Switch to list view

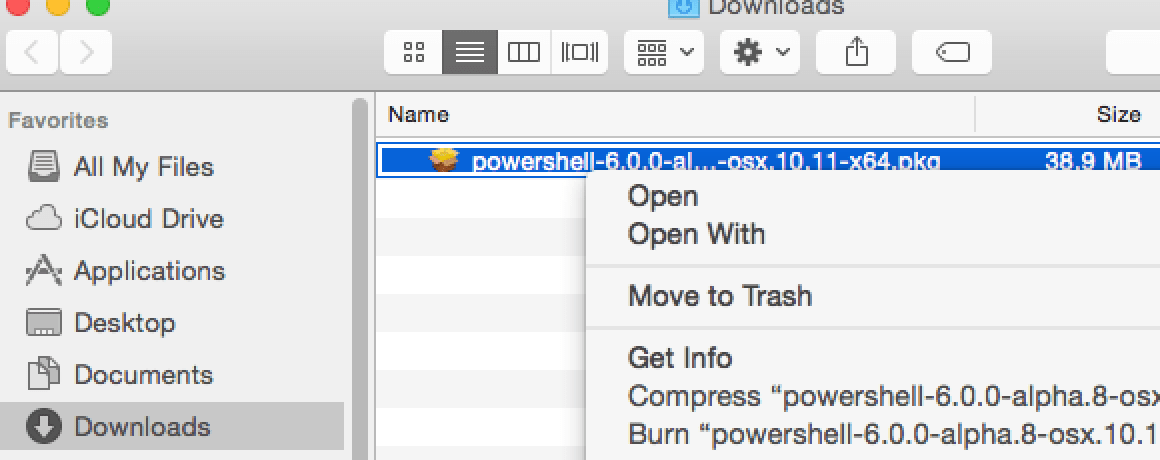470,53
